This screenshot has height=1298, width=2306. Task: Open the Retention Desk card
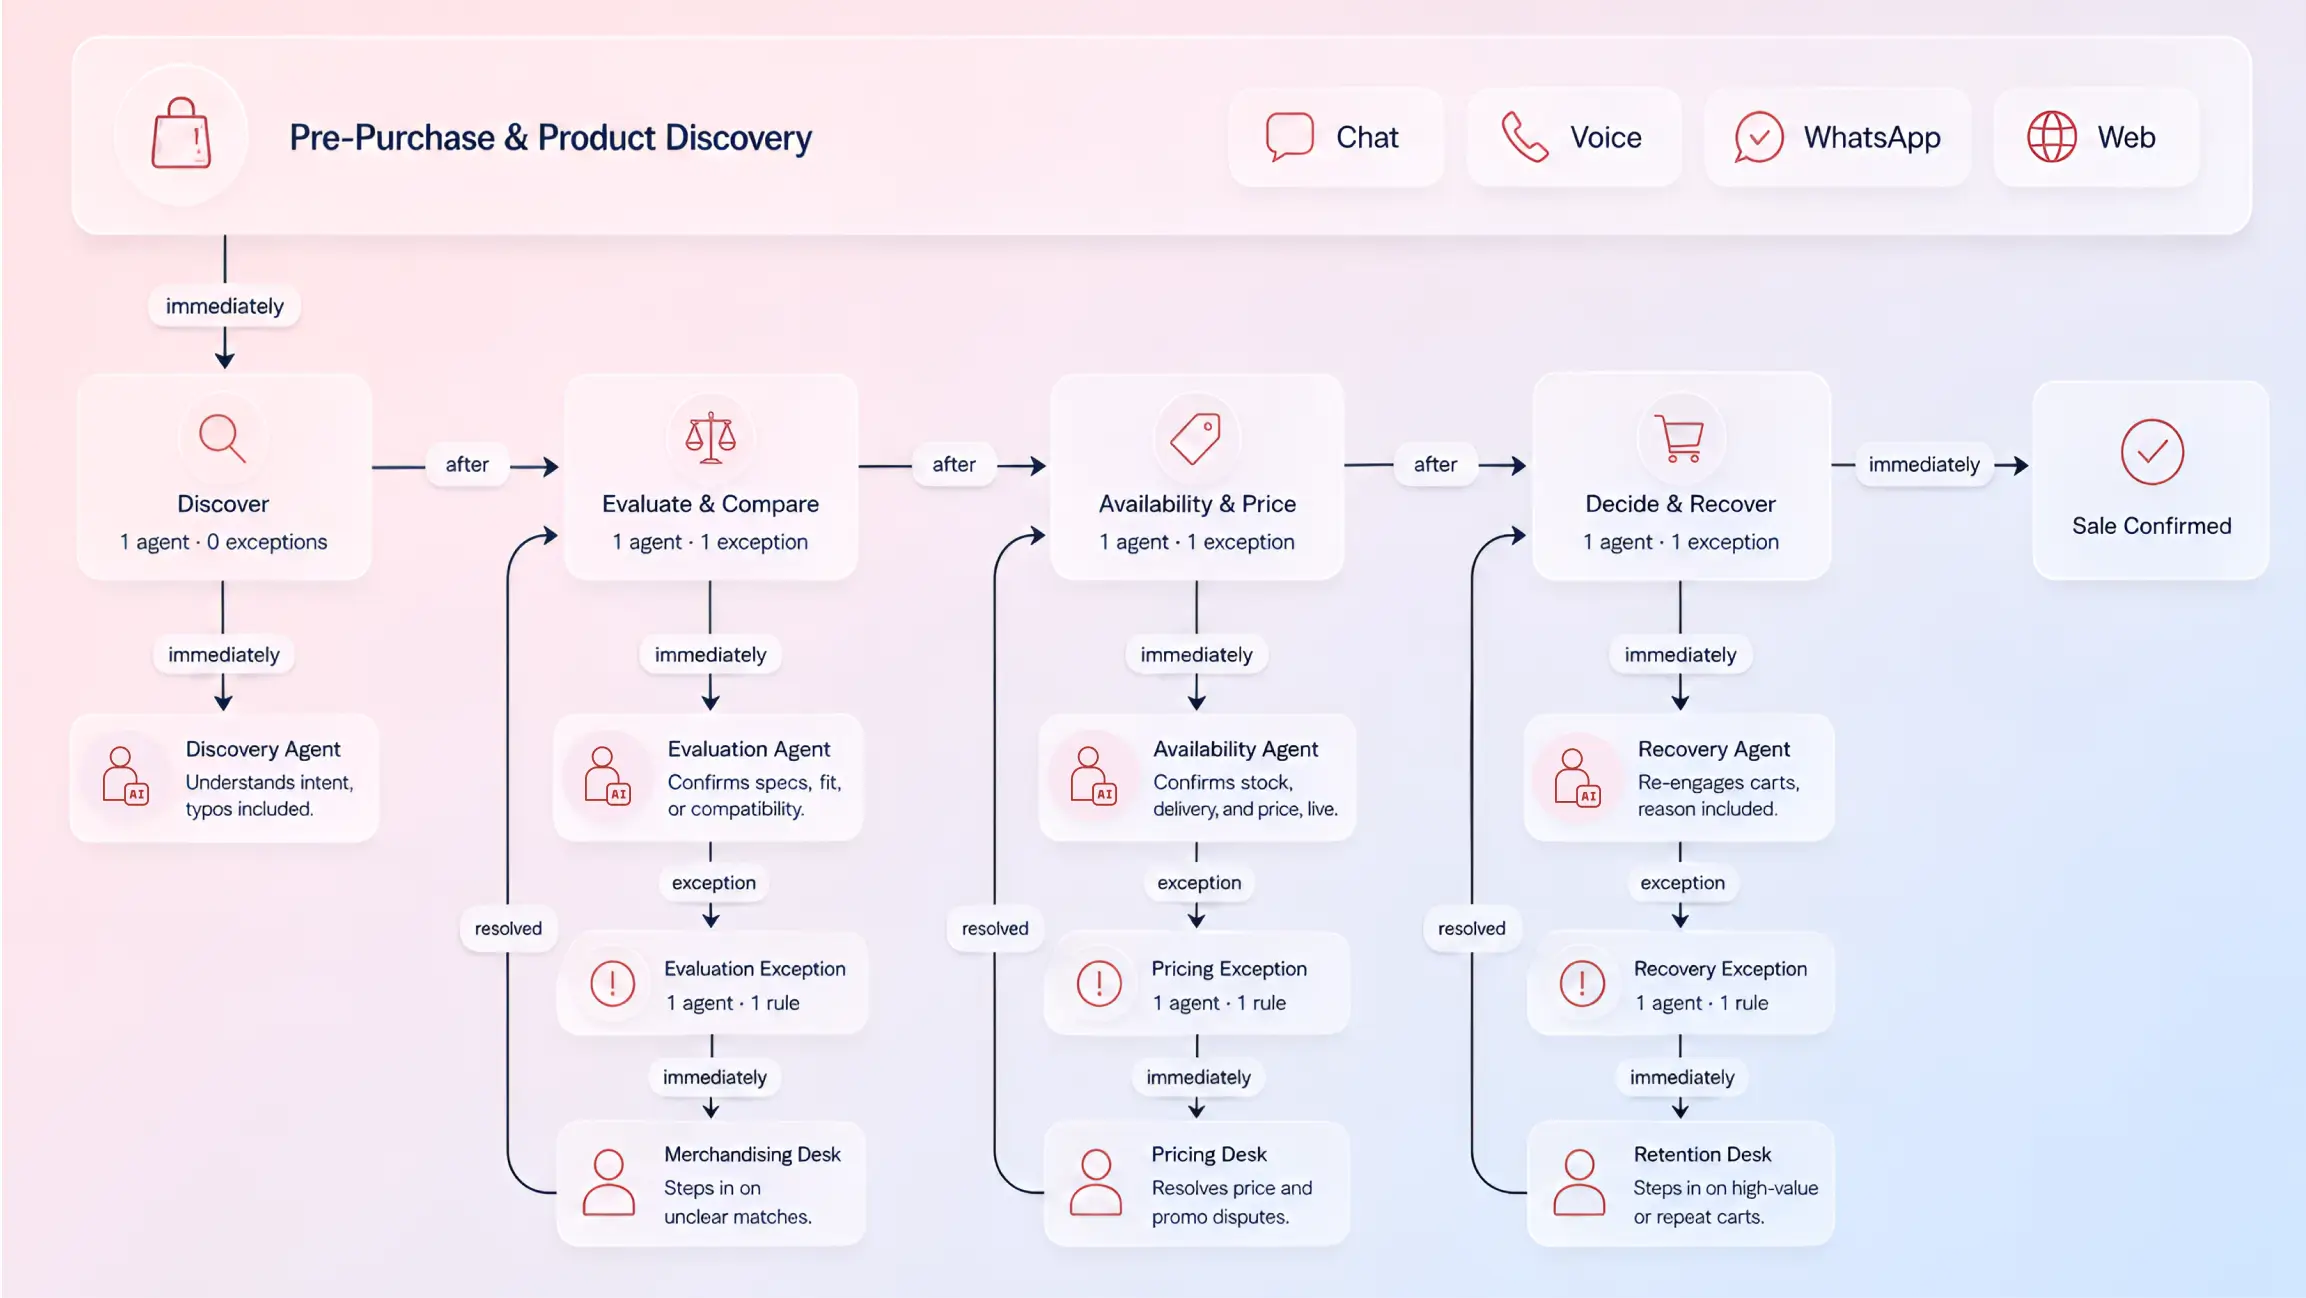point(1681,1184)
